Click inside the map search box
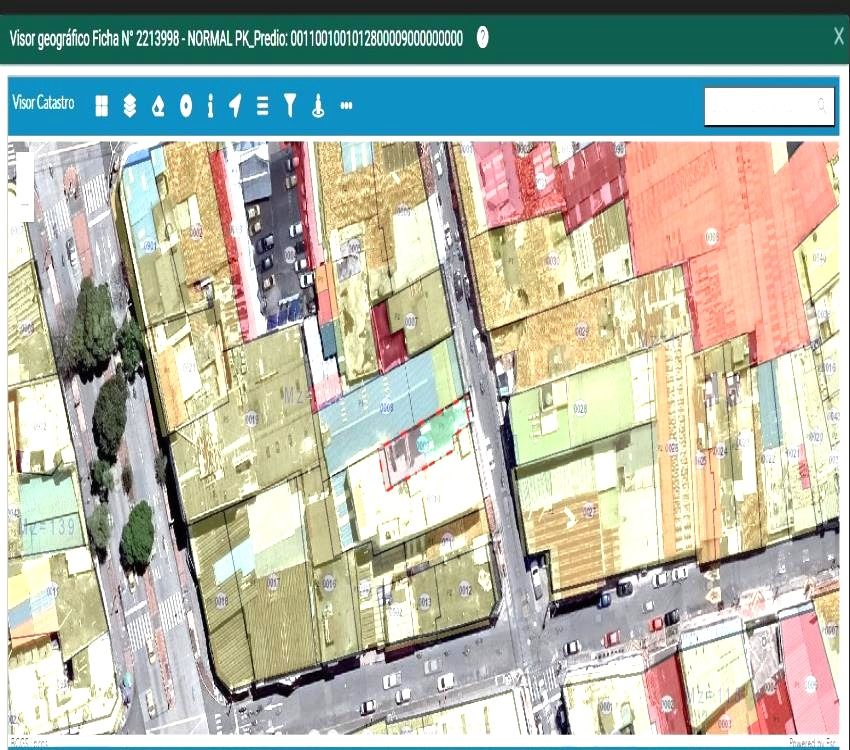Screen dimensions: 850x750 (x=760, y=106)
